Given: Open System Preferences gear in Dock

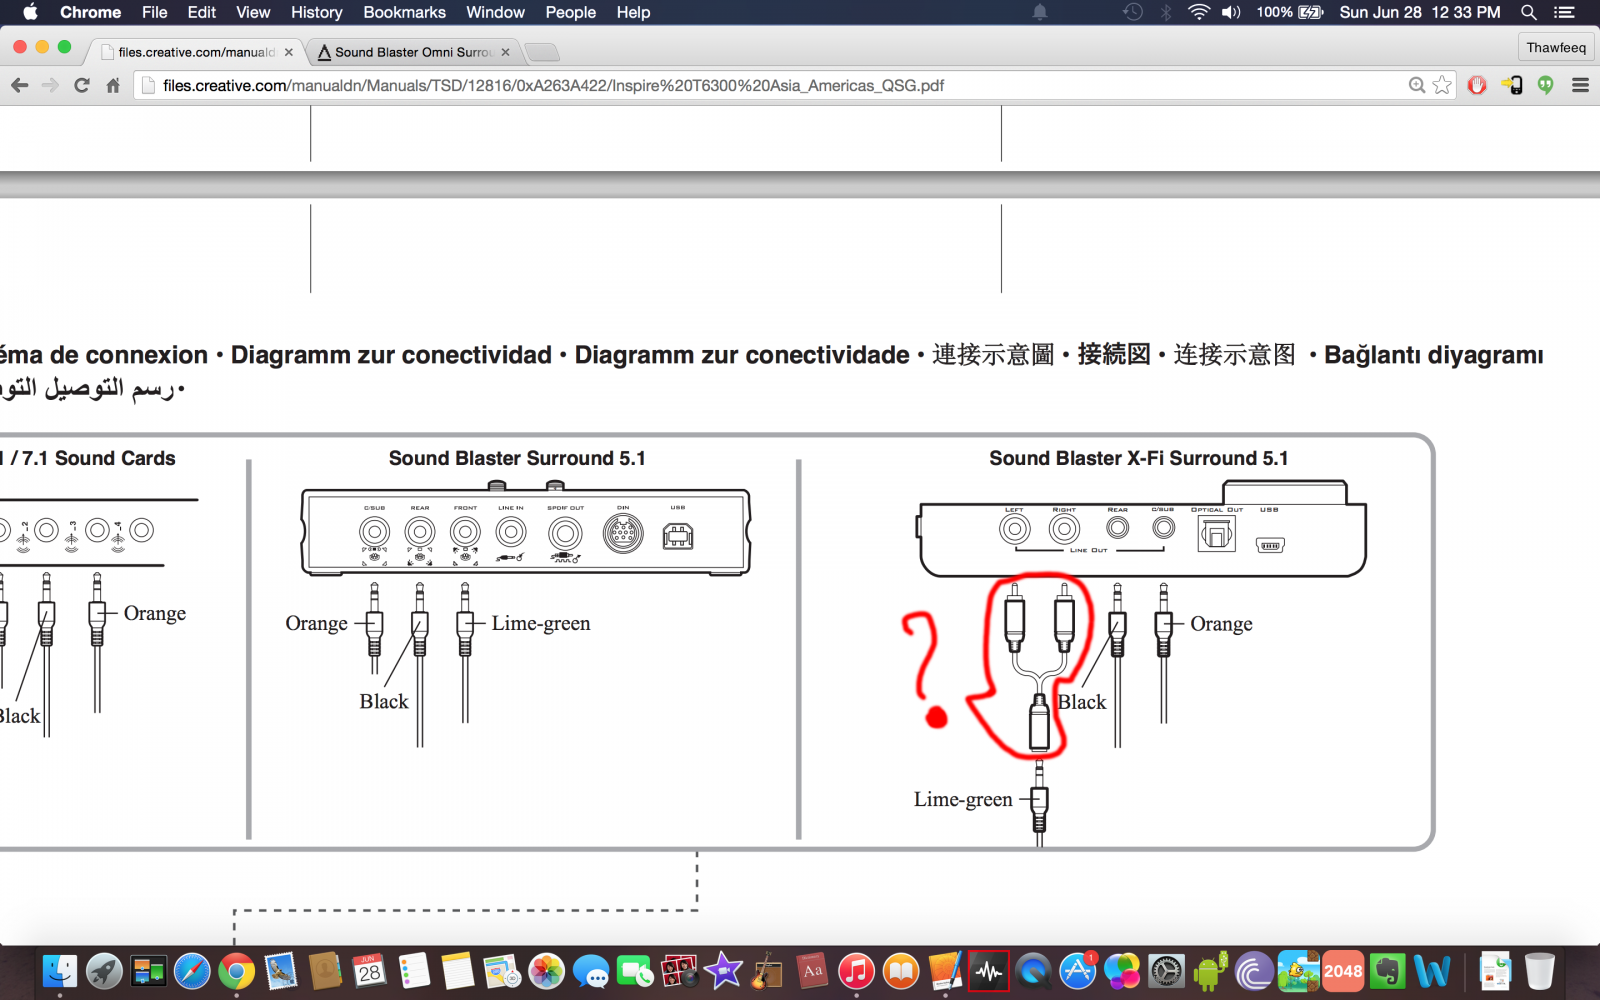Looking at the screenshot, I should click(1166, 971).
